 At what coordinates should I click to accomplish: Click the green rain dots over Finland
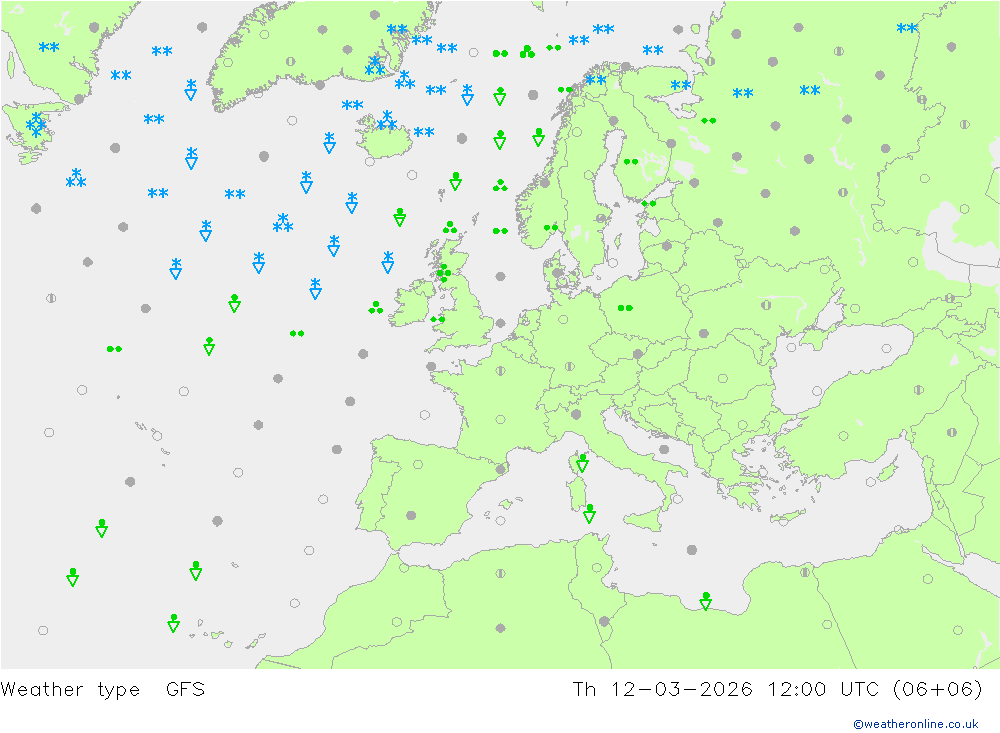point(631,162)
